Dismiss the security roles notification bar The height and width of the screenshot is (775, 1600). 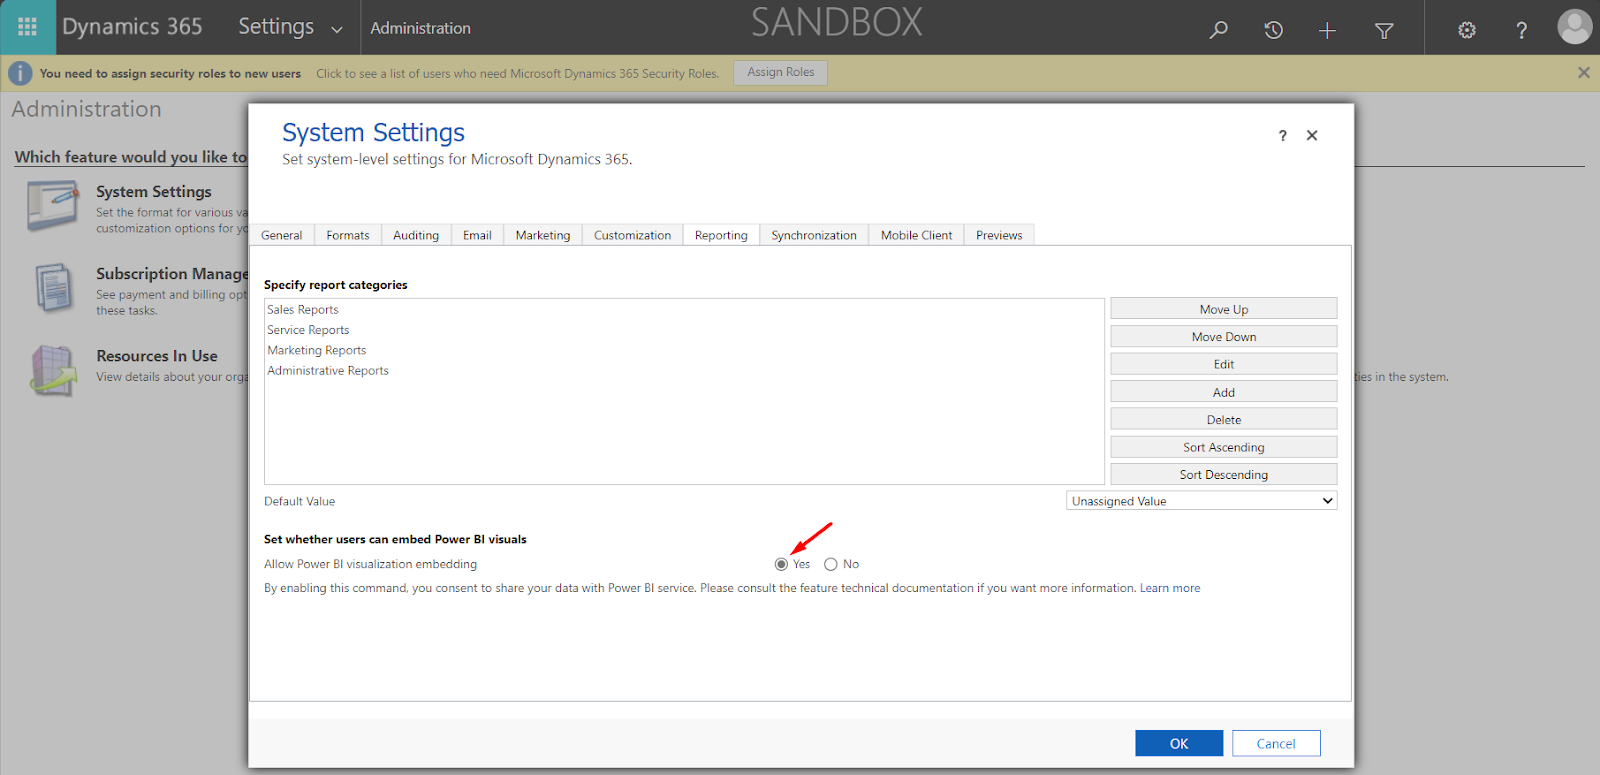(x=1583, y=72)
